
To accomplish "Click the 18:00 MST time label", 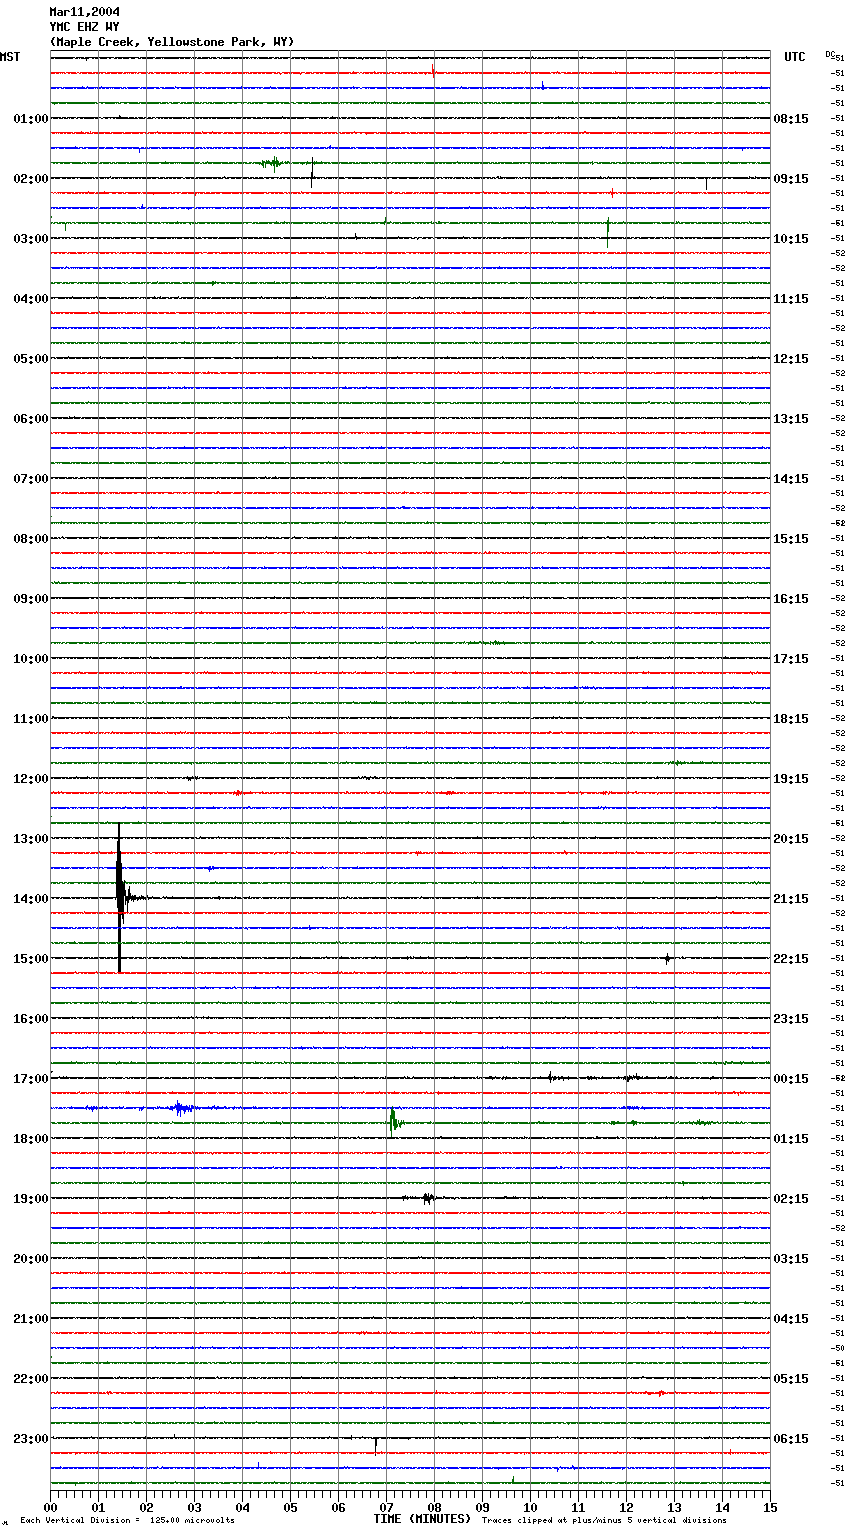I will [31, 1139].
